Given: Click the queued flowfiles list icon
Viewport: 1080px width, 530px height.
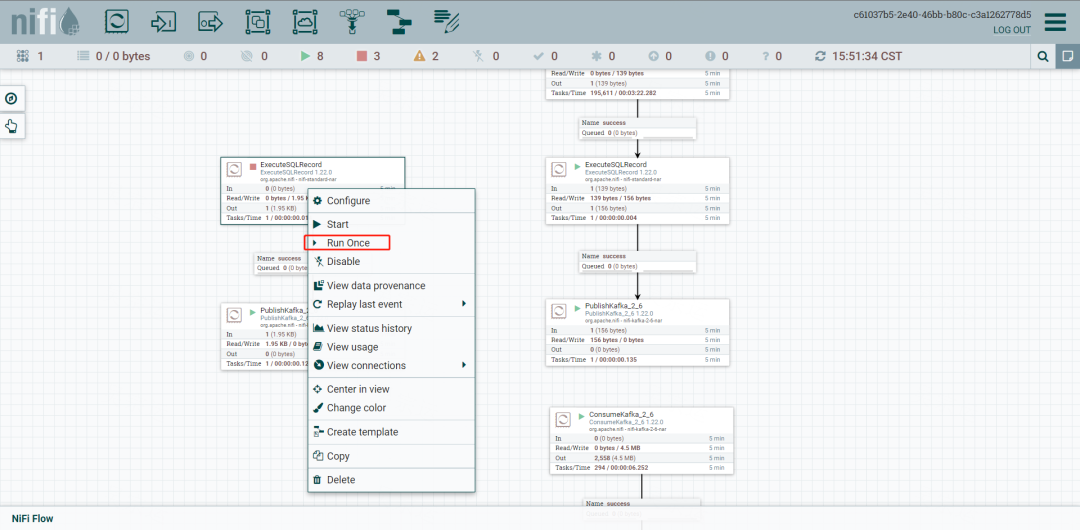Looking at the screenshot, I should coord(83,57).
